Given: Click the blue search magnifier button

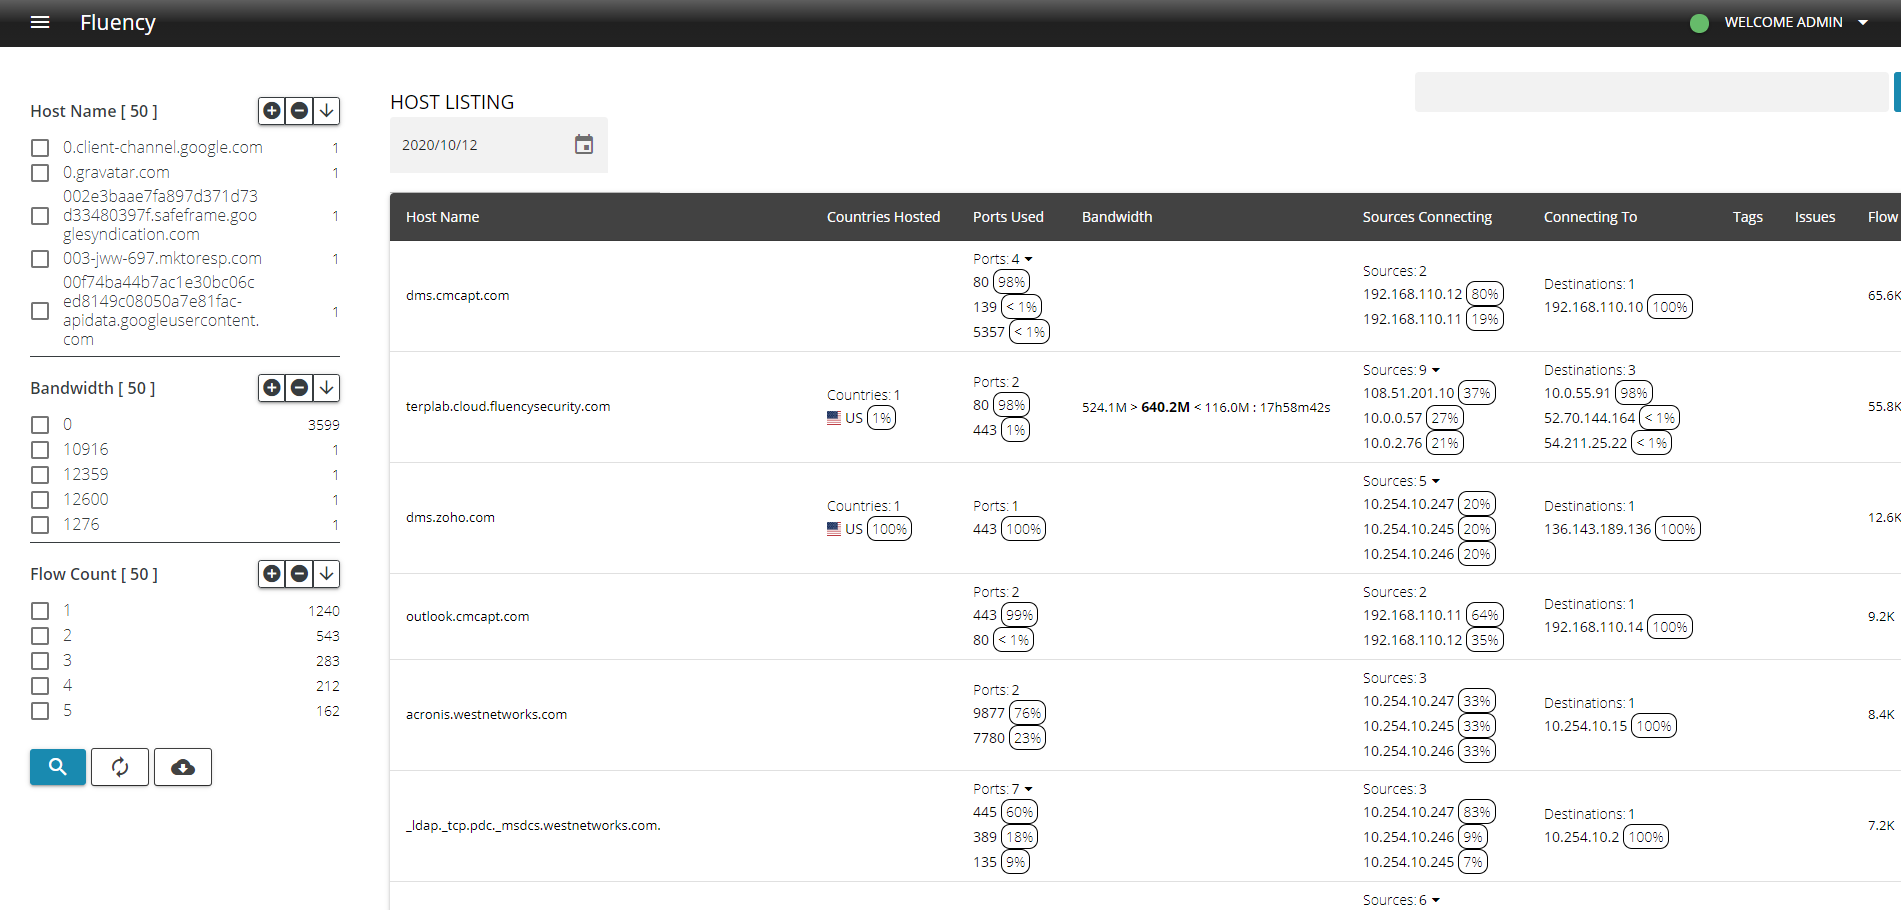Looking at the screenshot, I should click(58, 767).
